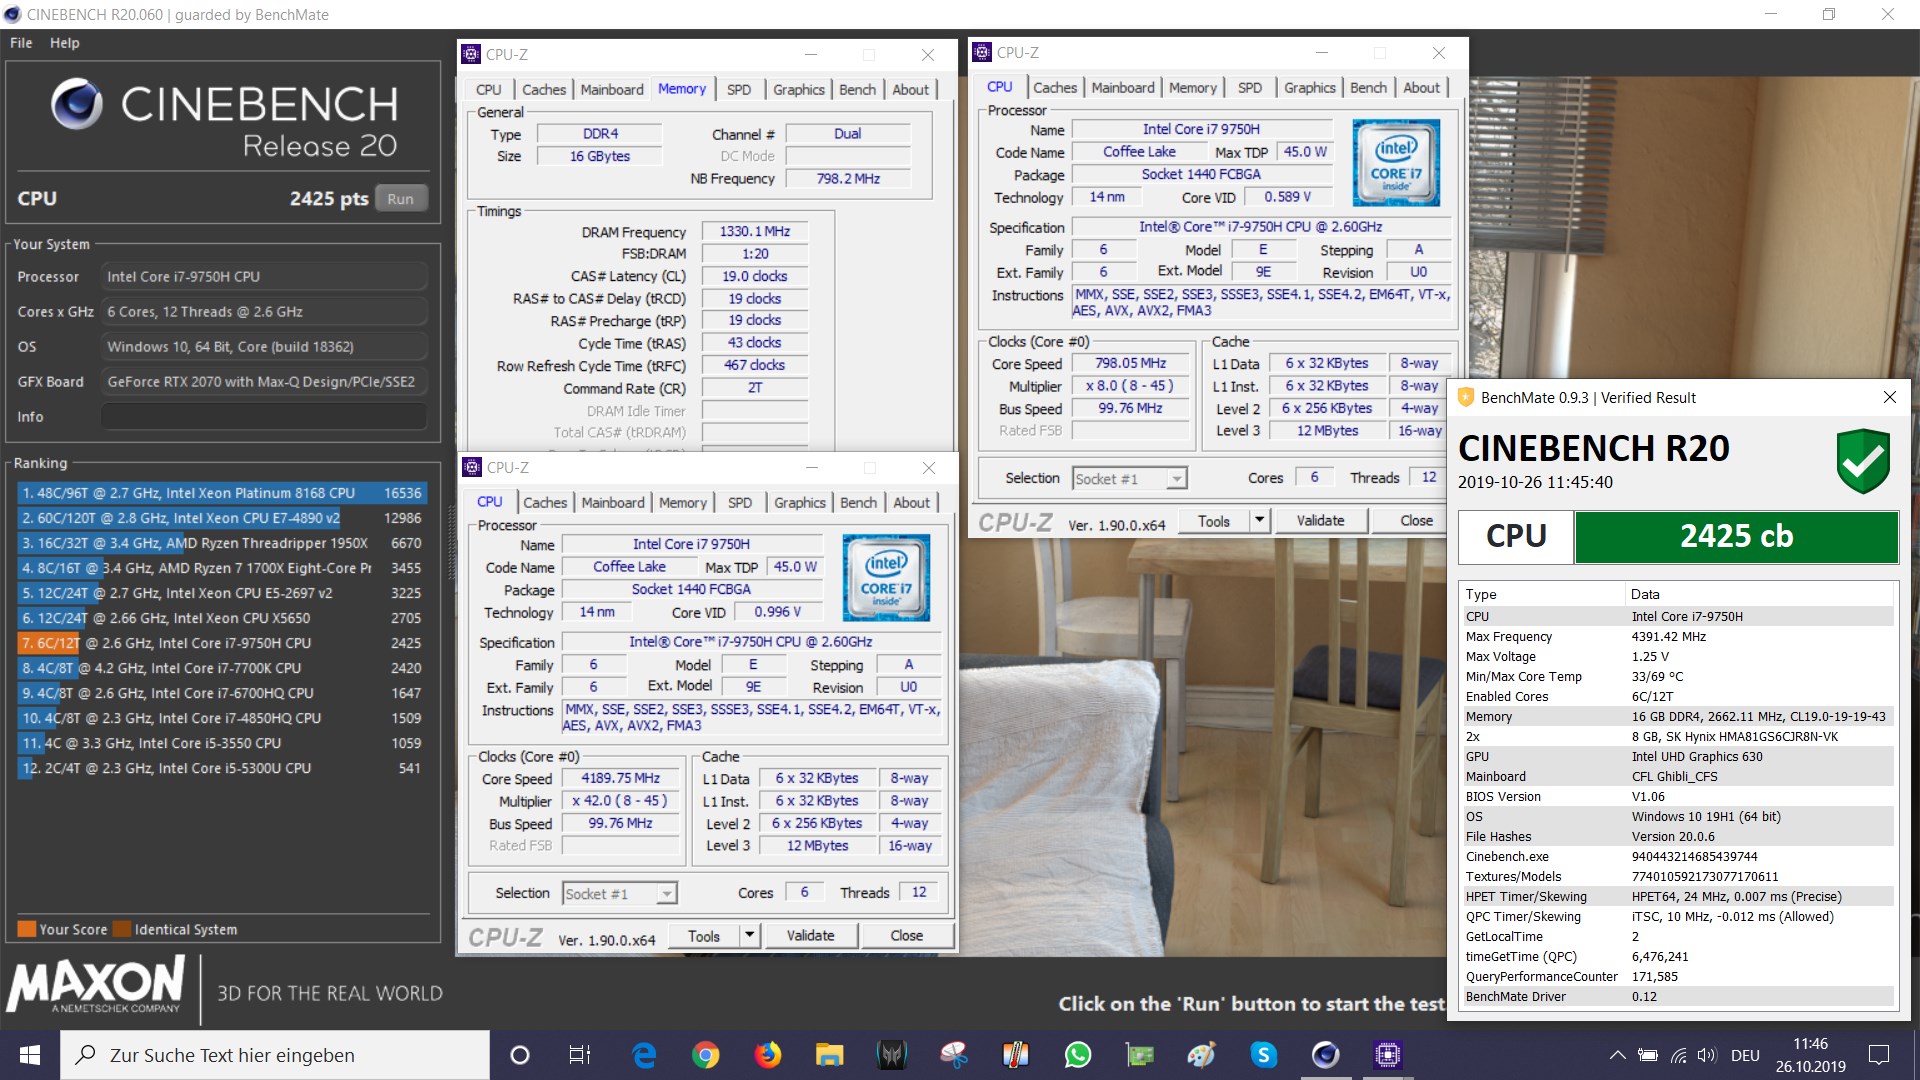Viewport: 1920px width, 1080px height.
Task: Open Predator software icon in taskbar
Action: coord(891,1055)
